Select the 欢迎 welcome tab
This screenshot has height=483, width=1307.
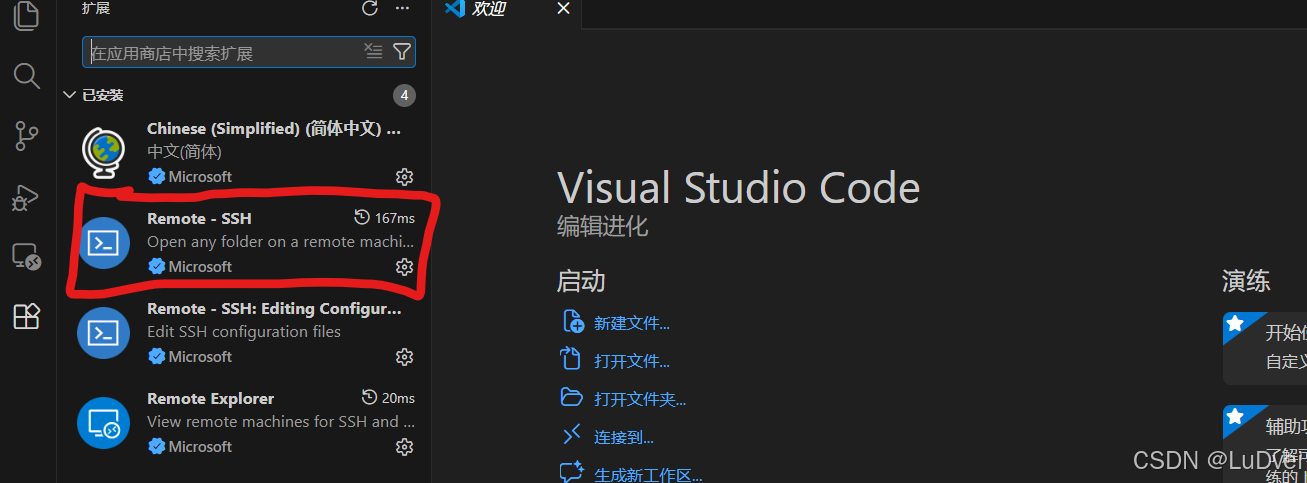[508, 10]
